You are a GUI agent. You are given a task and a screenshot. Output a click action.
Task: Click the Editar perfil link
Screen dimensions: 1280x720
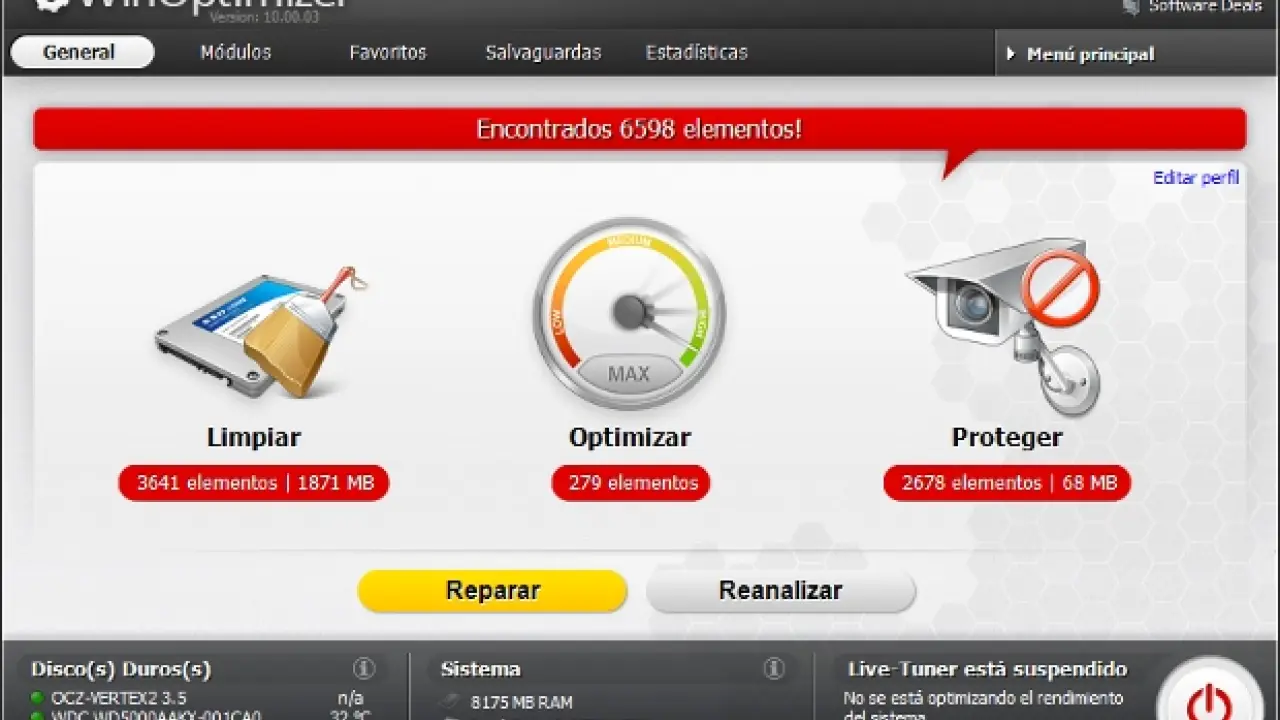click(x=1195, y=178)
